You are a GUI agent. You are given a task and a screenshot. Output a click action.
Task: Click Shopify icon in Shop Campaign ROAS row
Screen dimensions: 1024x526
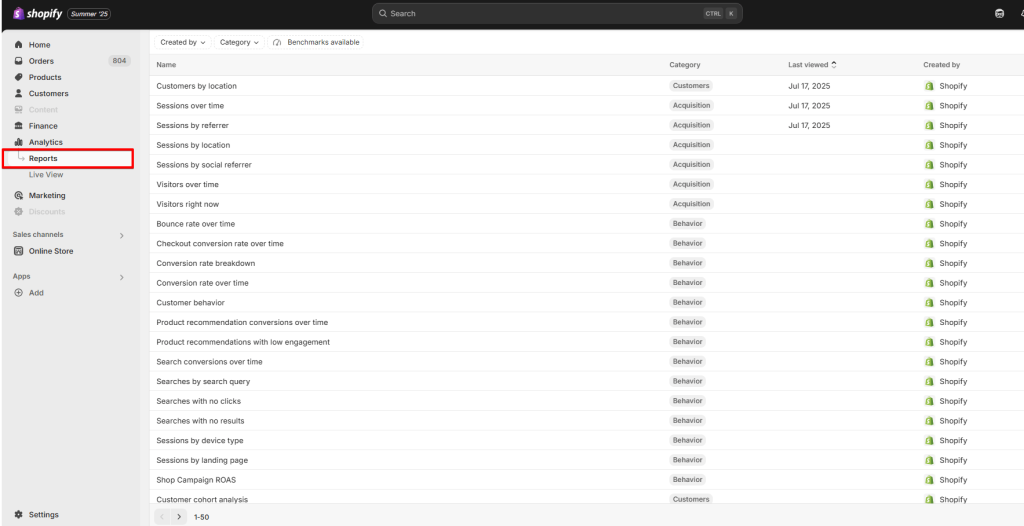click(x=929, y=480)
